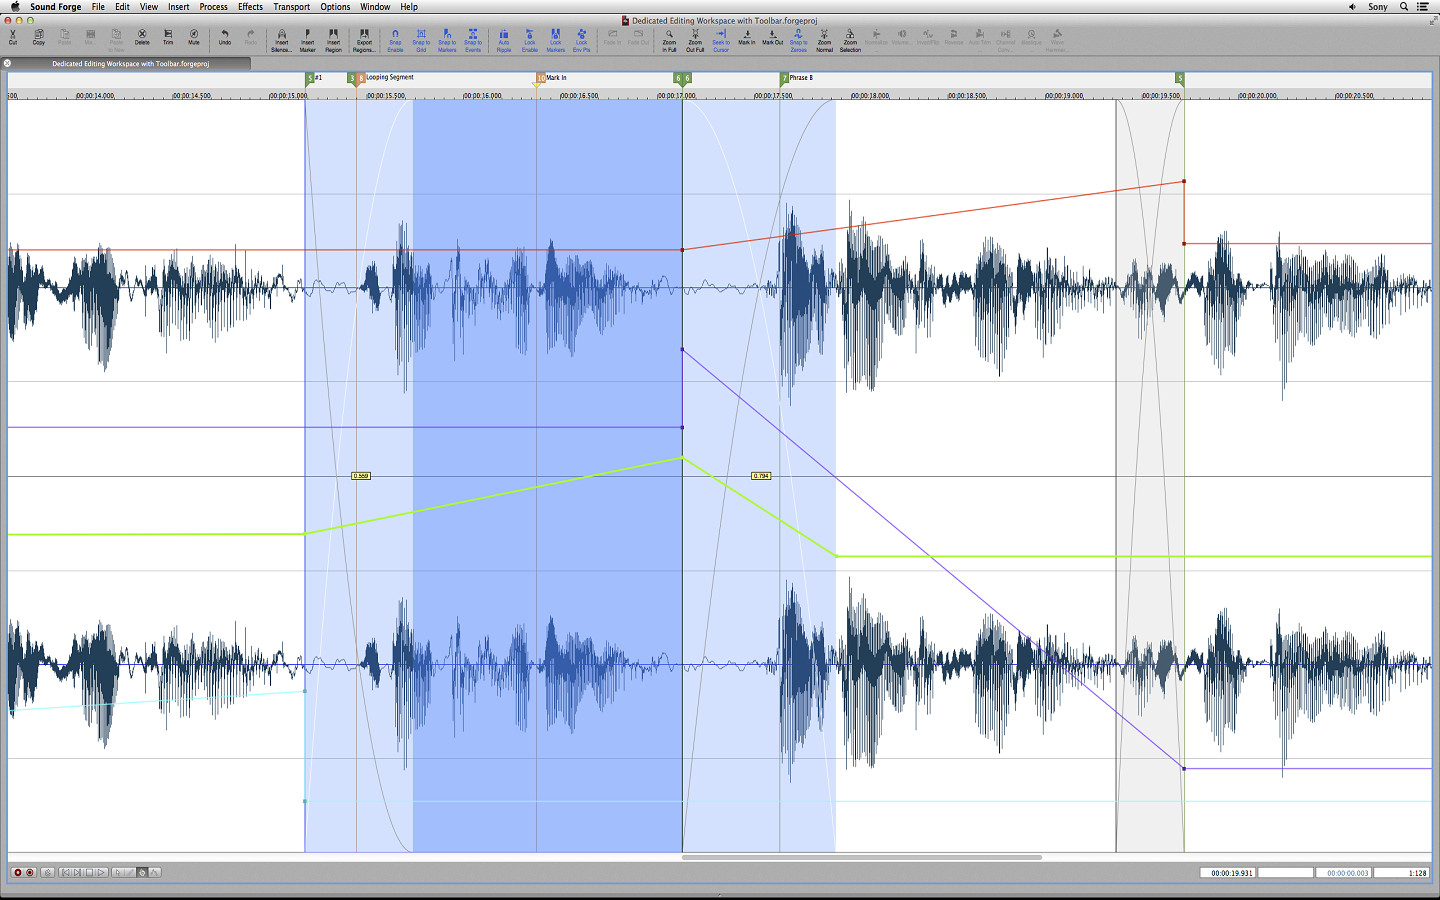1440x900 pixels.
Task: Toggle Snap Enable in the toolbar
Action: pos(395,38)
